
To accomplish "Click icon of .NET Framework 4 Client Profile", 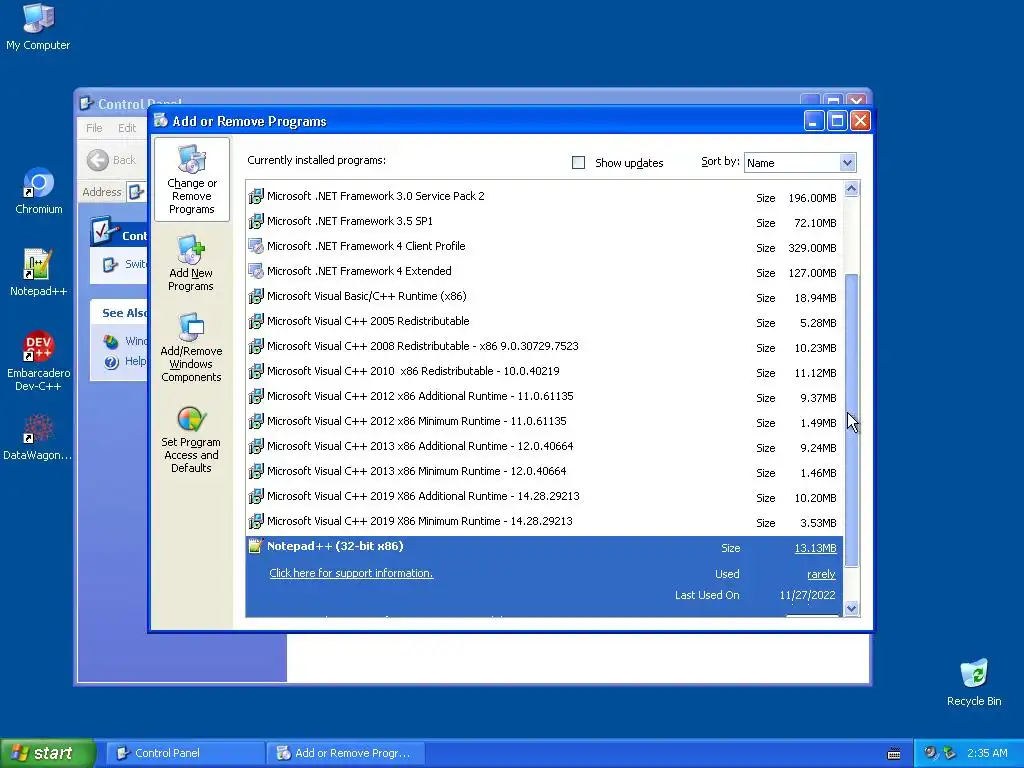I will pyautogui.click(x=256, y=246).
